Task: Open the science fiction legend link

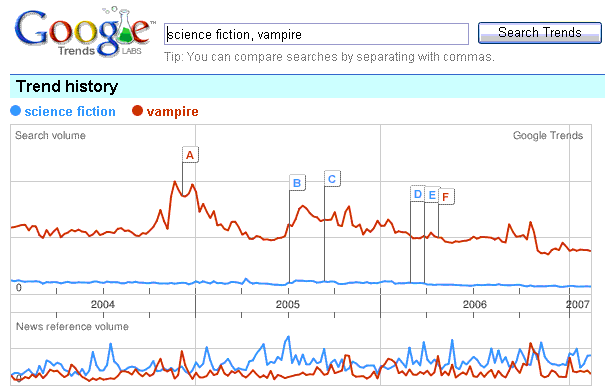Action: click(70, 111)
